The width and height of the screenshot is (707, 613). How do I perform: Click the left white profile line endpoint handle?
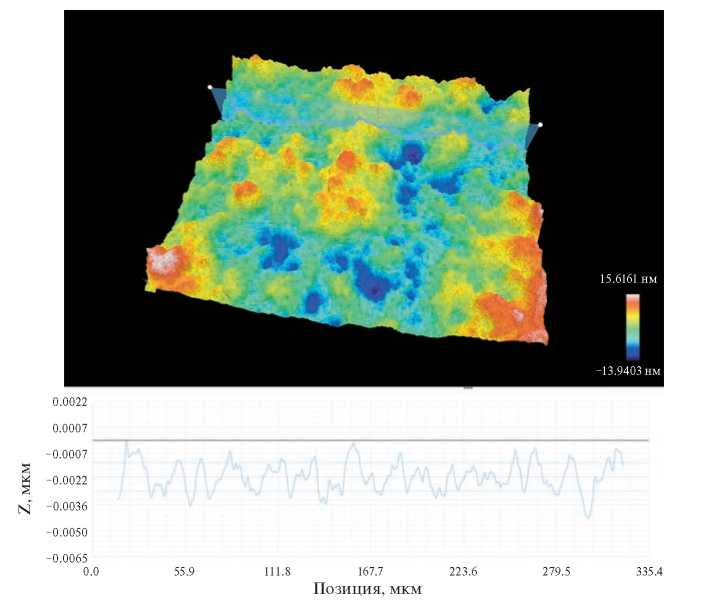click(x=210, y=88)
